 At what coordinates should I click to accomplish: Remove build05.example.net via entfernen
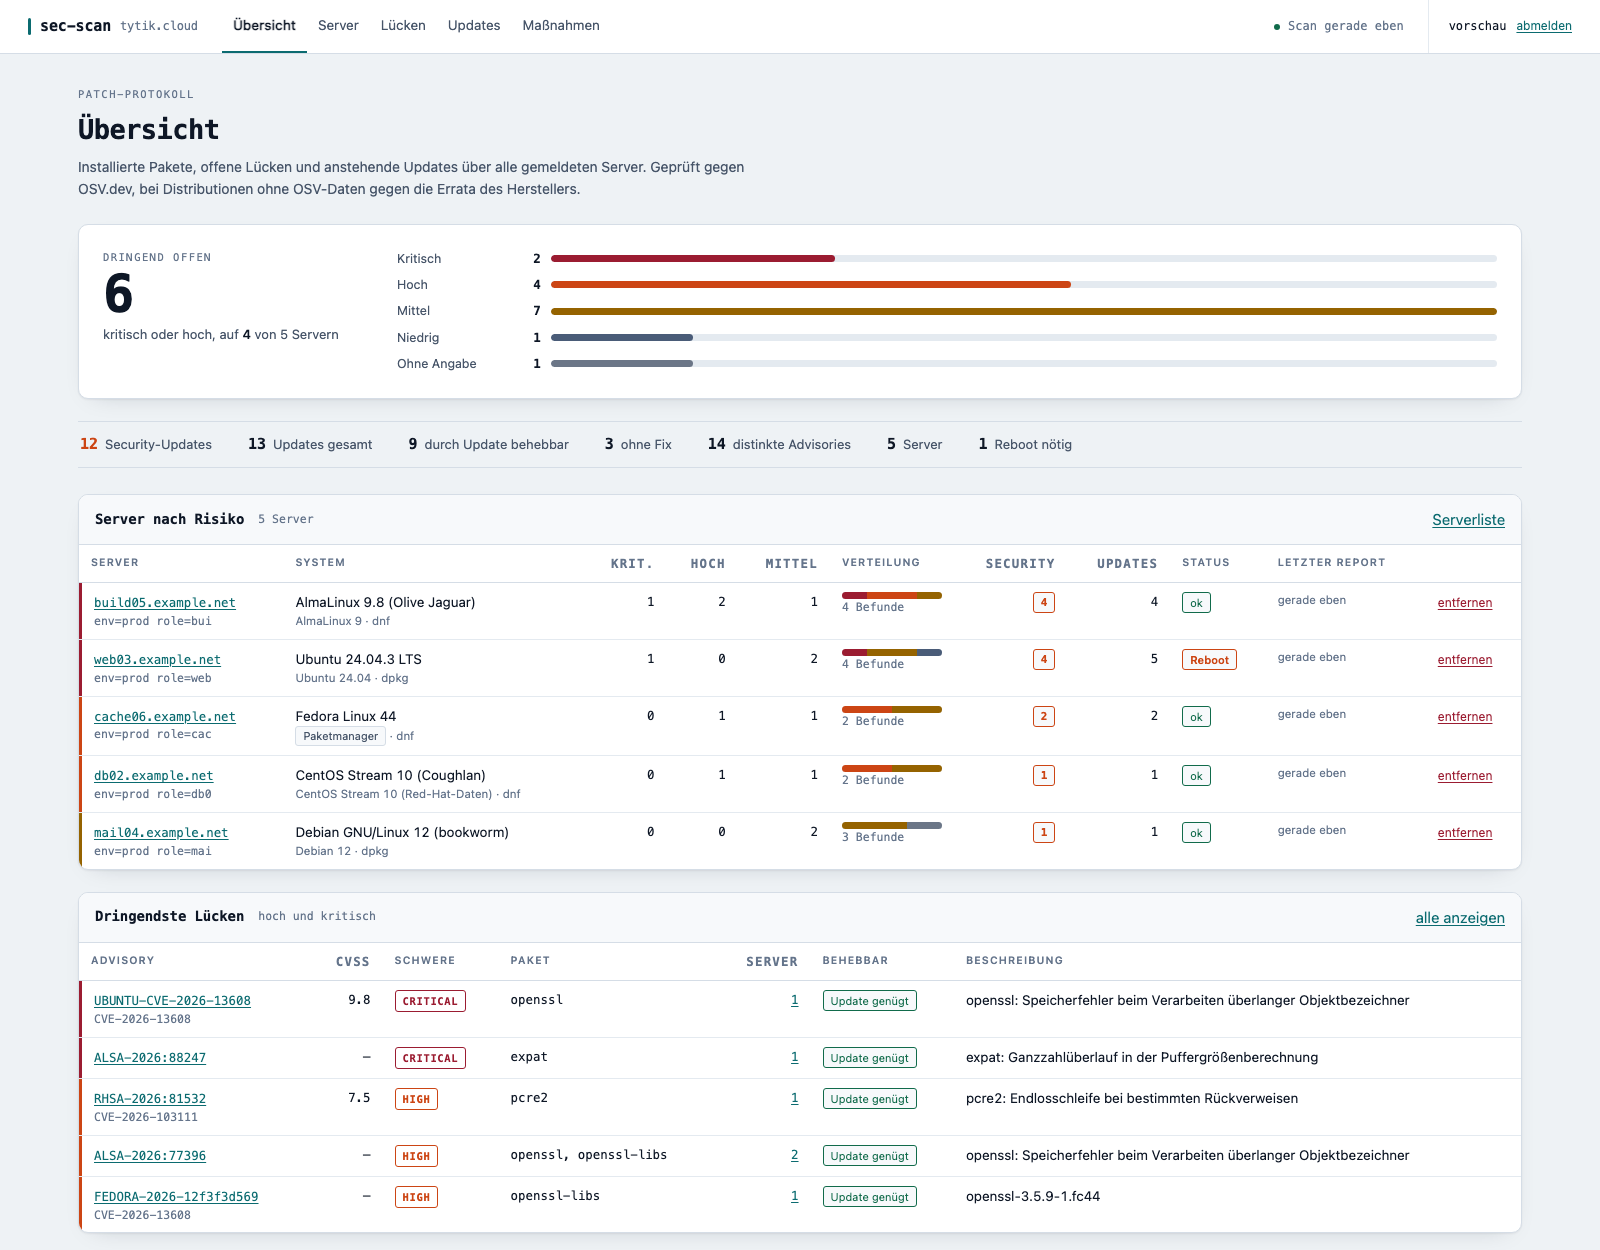(x=1464, y=603)
